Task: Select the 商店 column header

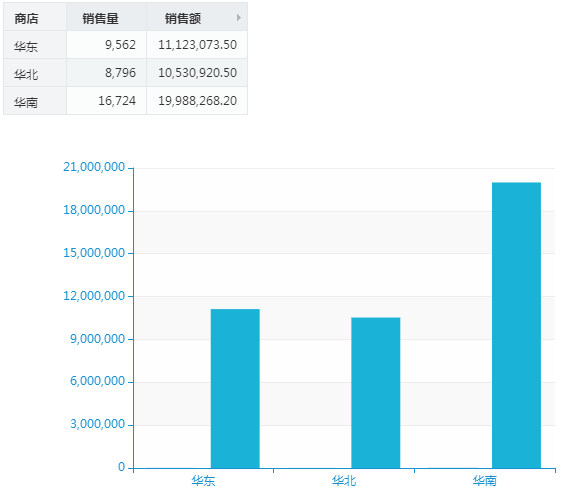Action: point(35,17)
